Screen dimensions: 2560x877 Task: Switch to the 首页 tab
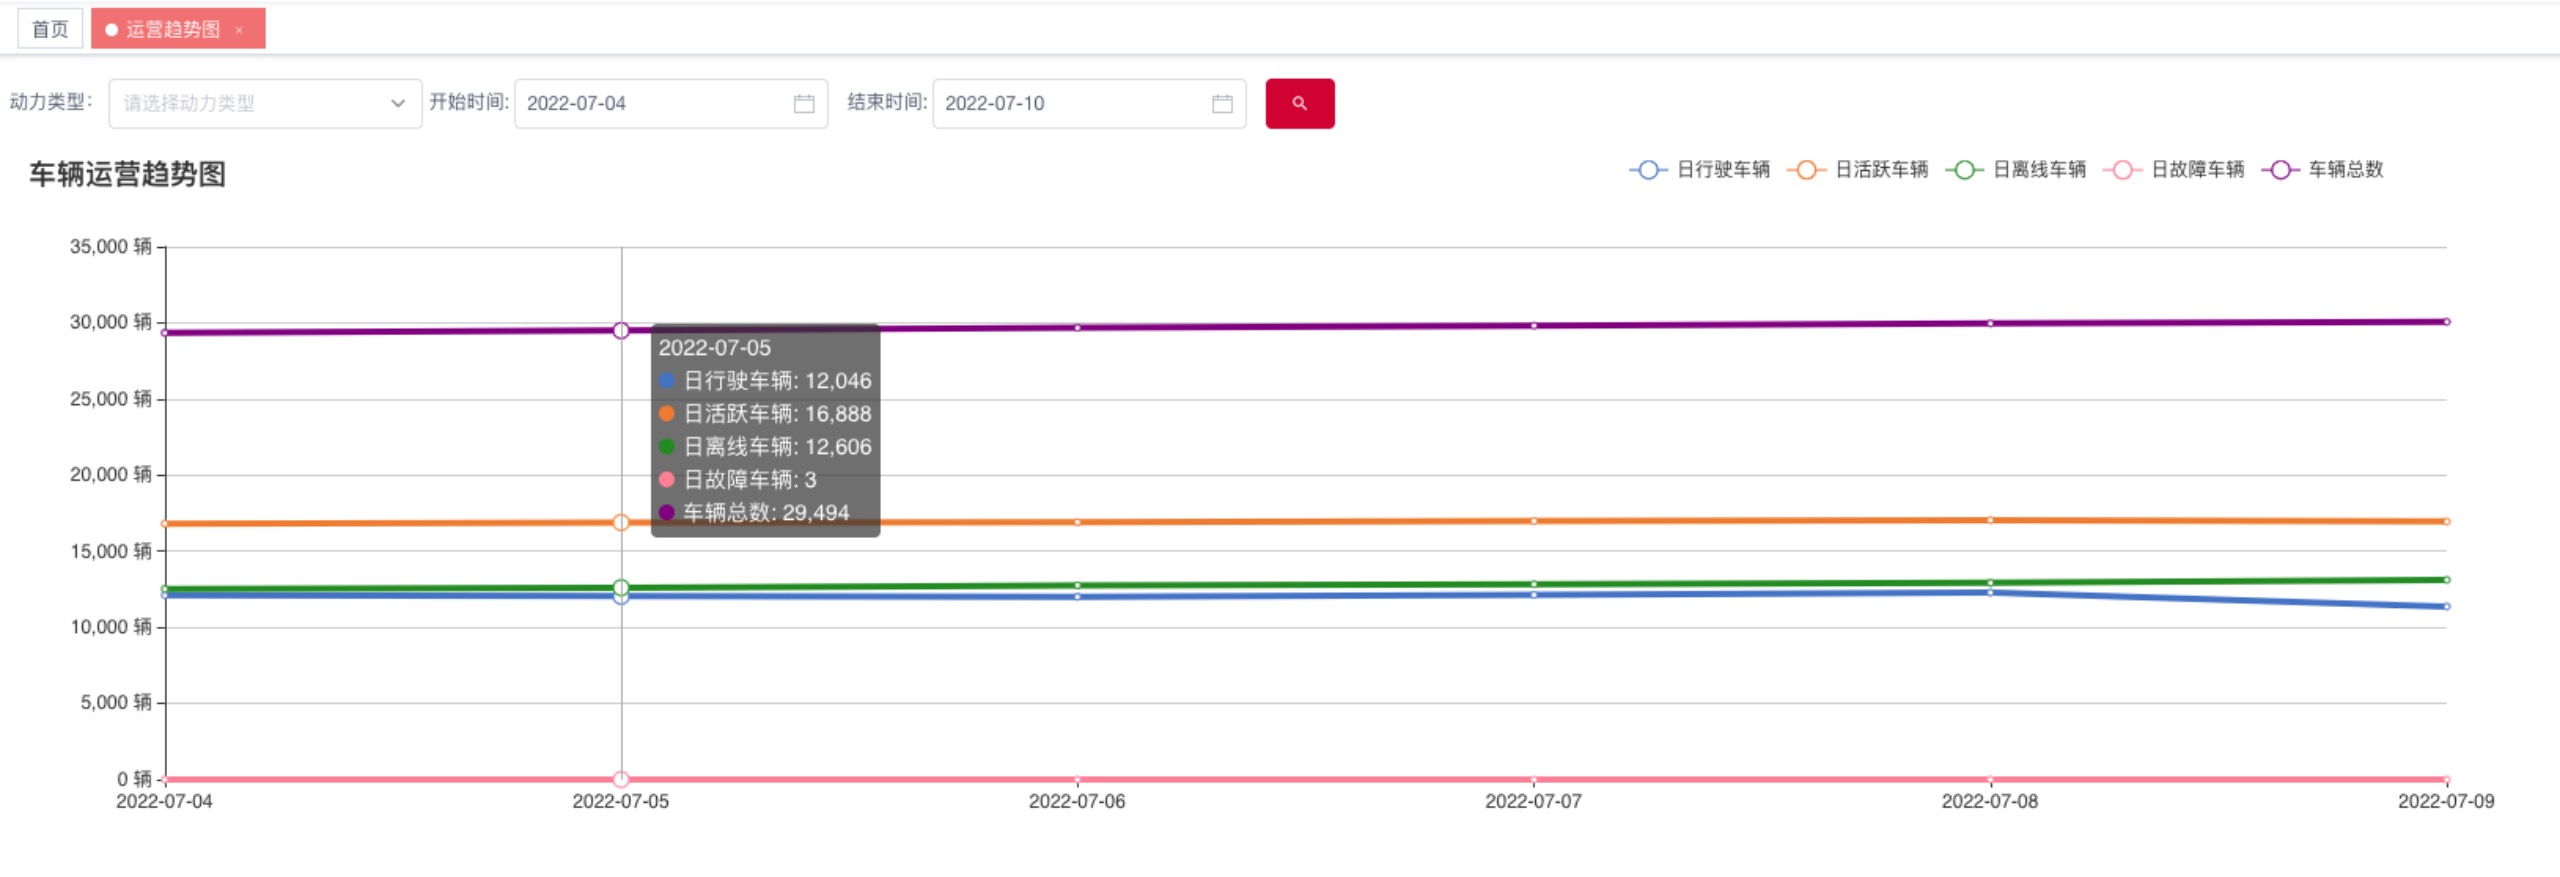coord(50,29)
